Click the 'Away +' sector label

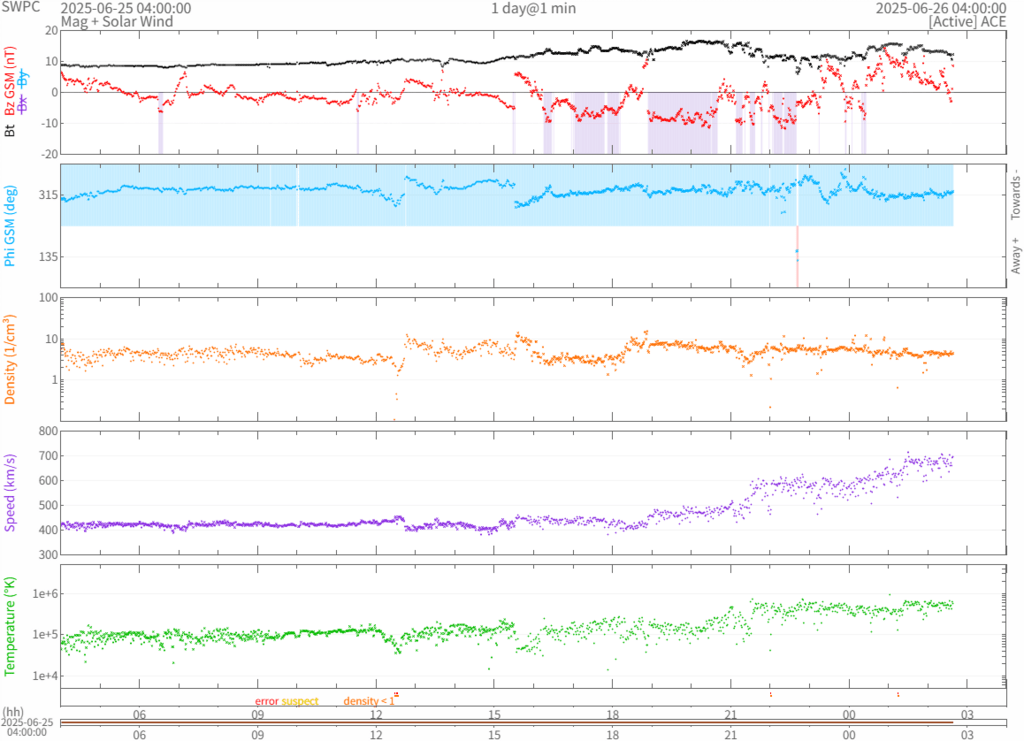click(x=1015, y=256)
